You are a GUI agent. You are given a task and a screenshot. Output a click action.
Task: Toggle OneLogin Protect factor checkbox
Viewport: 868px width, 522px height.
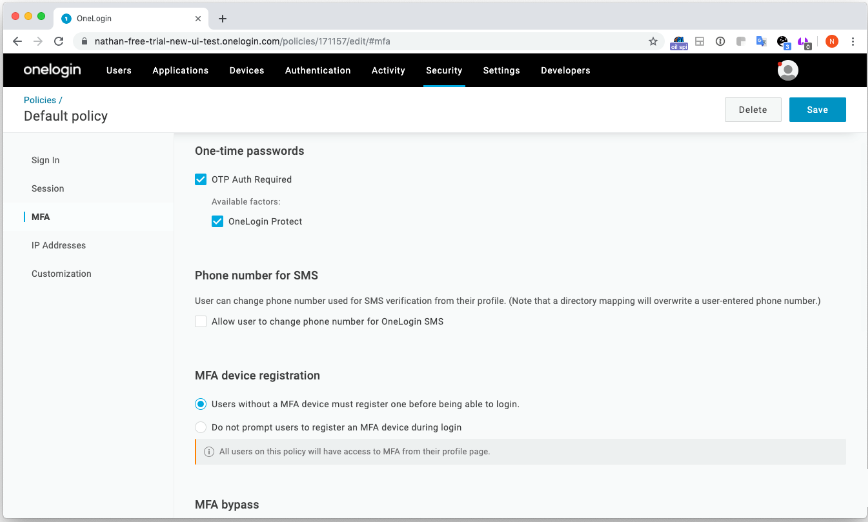pyautogui.click(x=218, y=221)
